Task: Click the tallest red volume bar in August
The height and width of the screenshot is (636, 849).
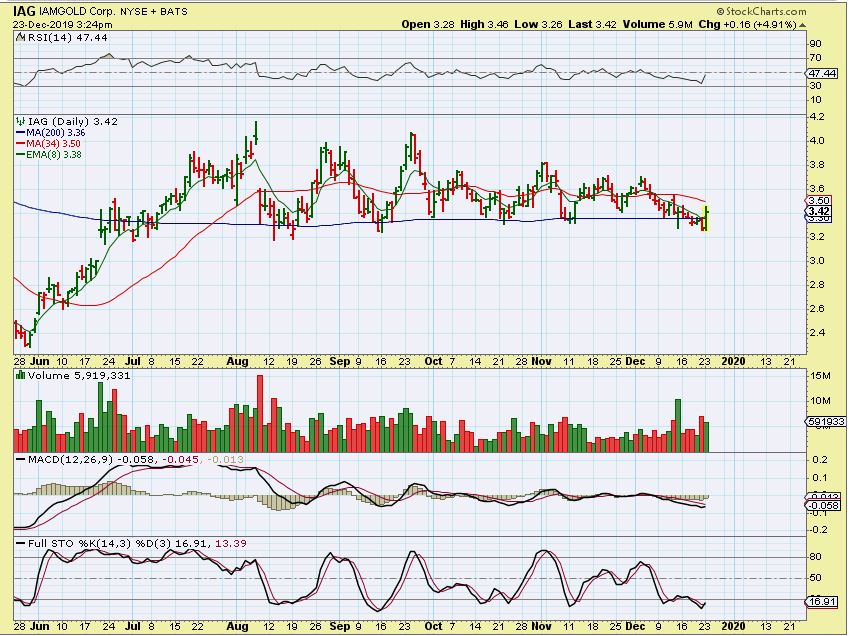Action: pyautogui.click(x=260, y=414)
